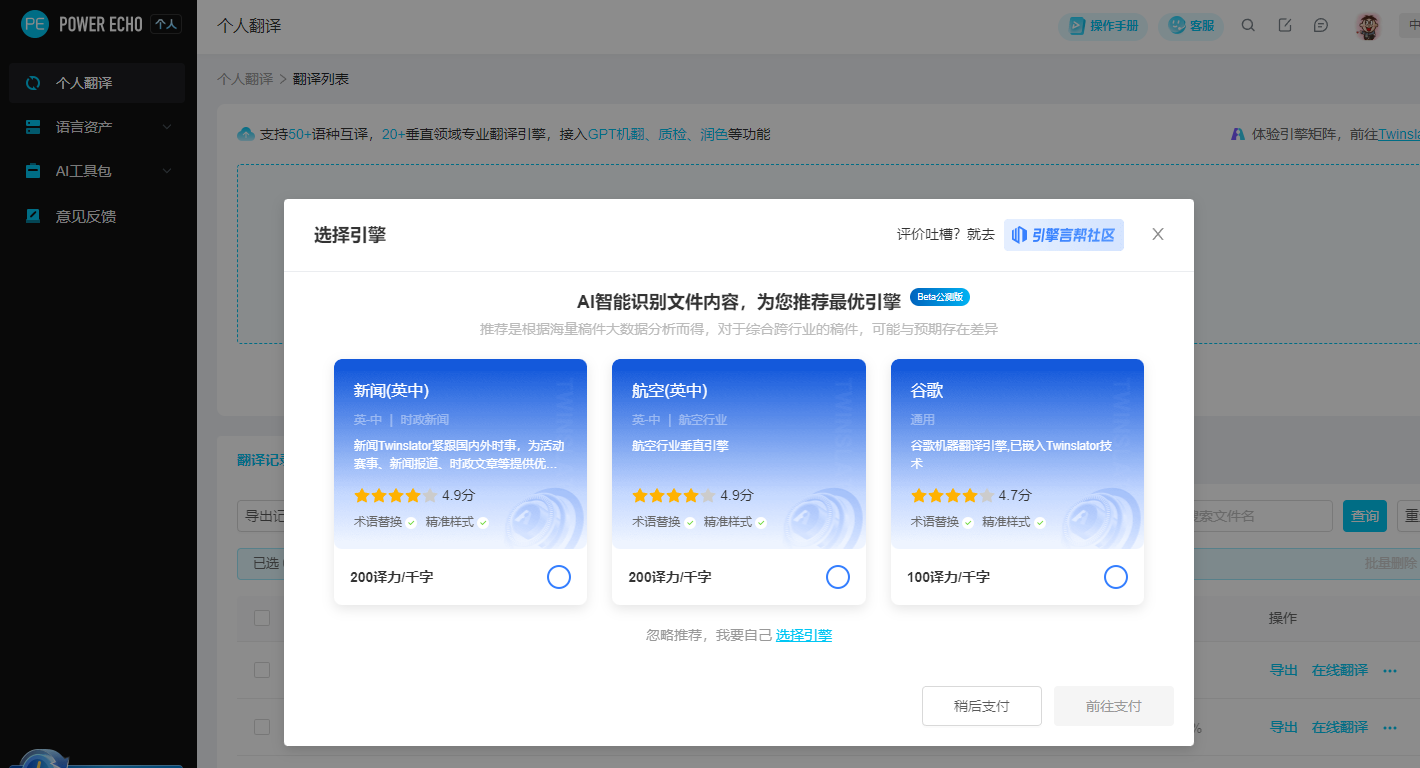Screen dimensions: 1420x768
Task: Click the 选择引擎 link below recommendations
Action: [x=804, y=635]
